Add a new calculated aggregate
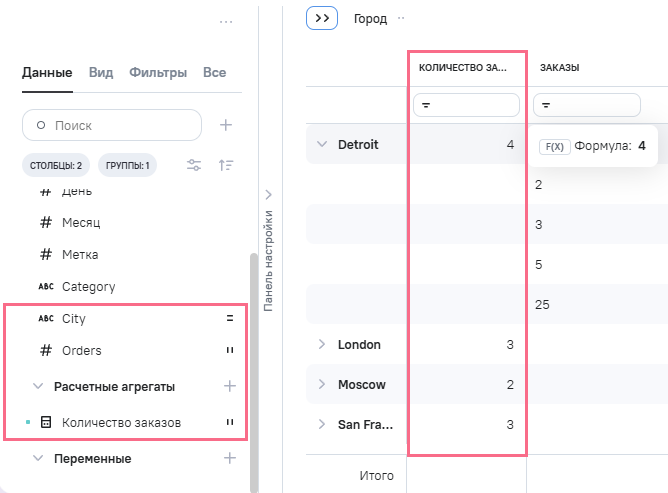Viewport: 668px width, 493px height. tap(229, 385)
